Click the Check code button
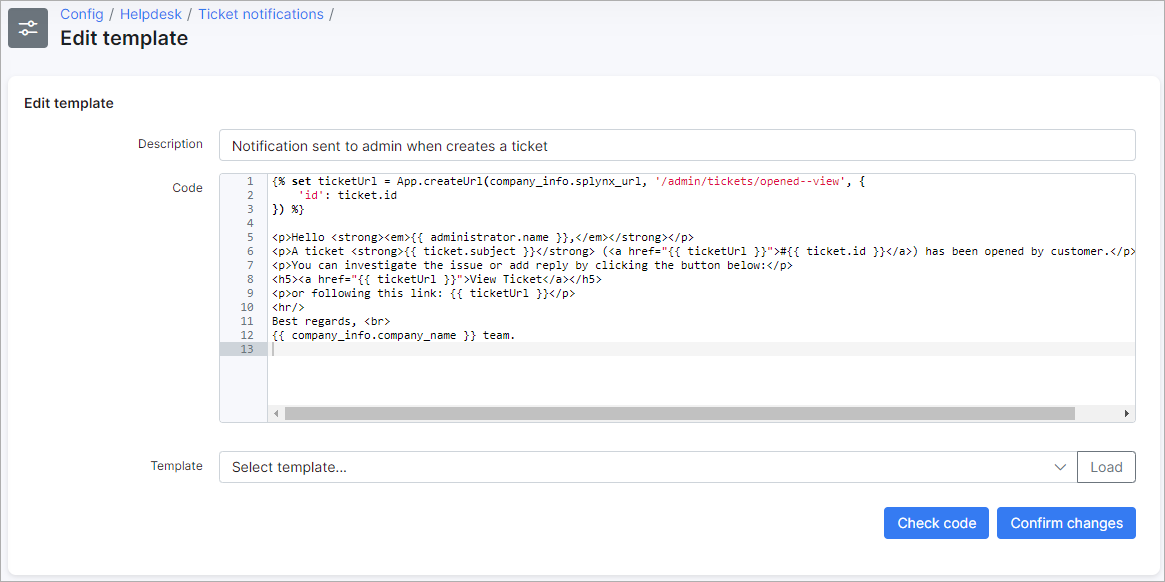The width and height of the screenshot is (1165, 582). point(936,523)
